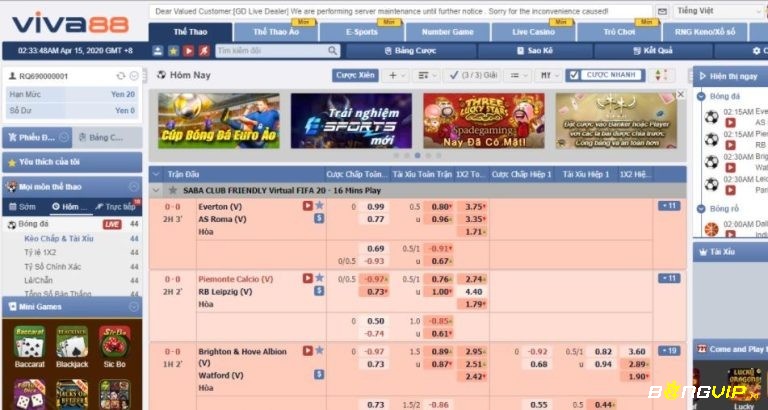Screen dimensions: 768x410
Task: Collapse the Mini Games panel
Action: coord(134,307)
